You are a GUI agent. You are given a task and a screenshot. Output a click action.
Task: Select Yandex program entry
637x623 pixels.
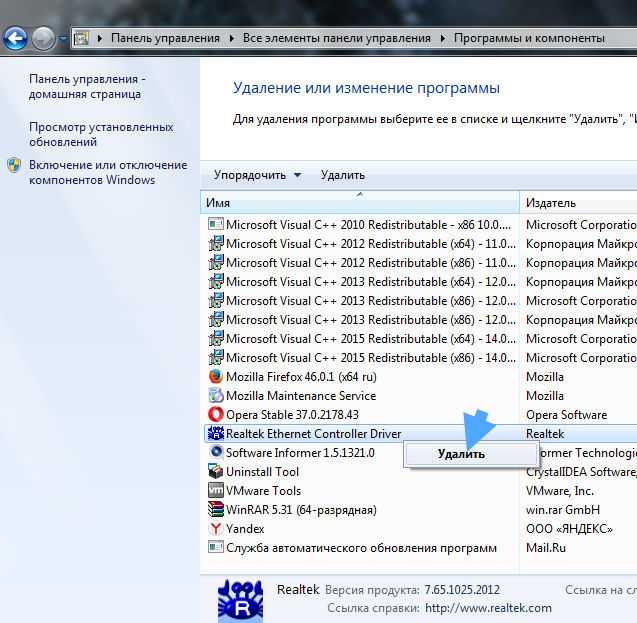click(x=418, y=529)
